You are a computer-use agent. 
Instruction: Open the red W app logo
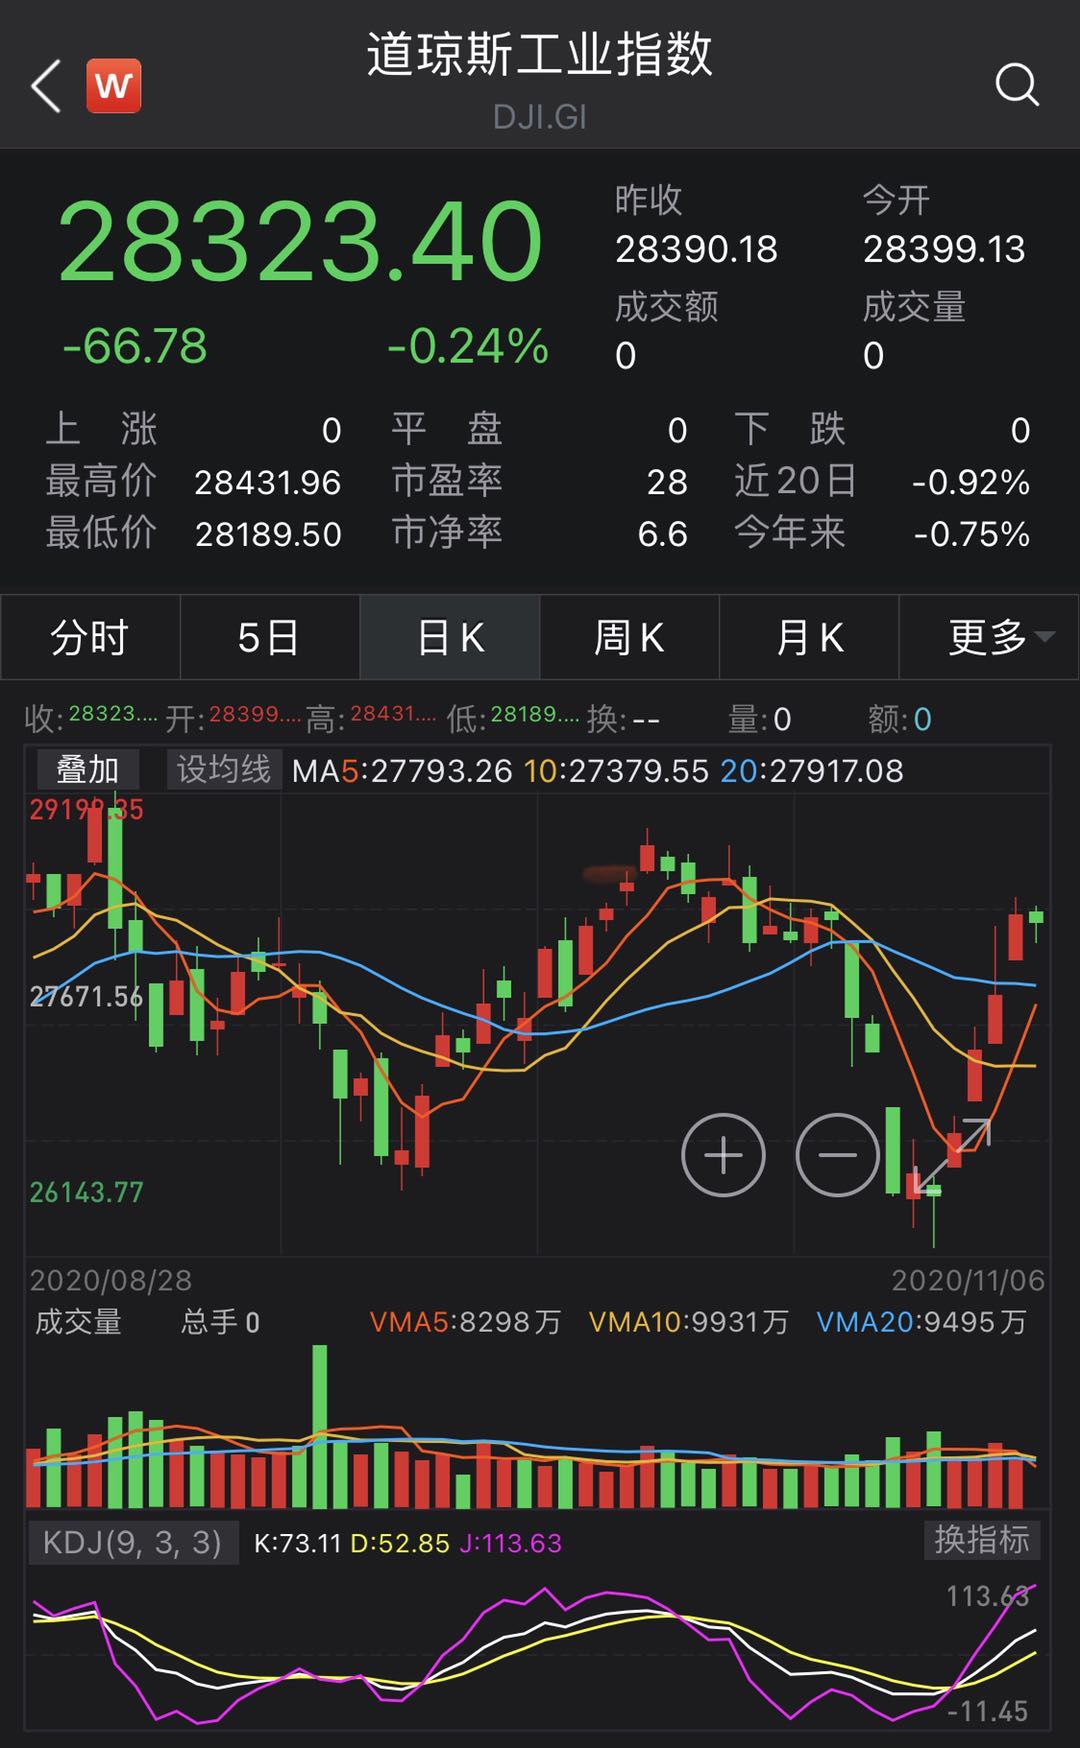pos(113,86)
